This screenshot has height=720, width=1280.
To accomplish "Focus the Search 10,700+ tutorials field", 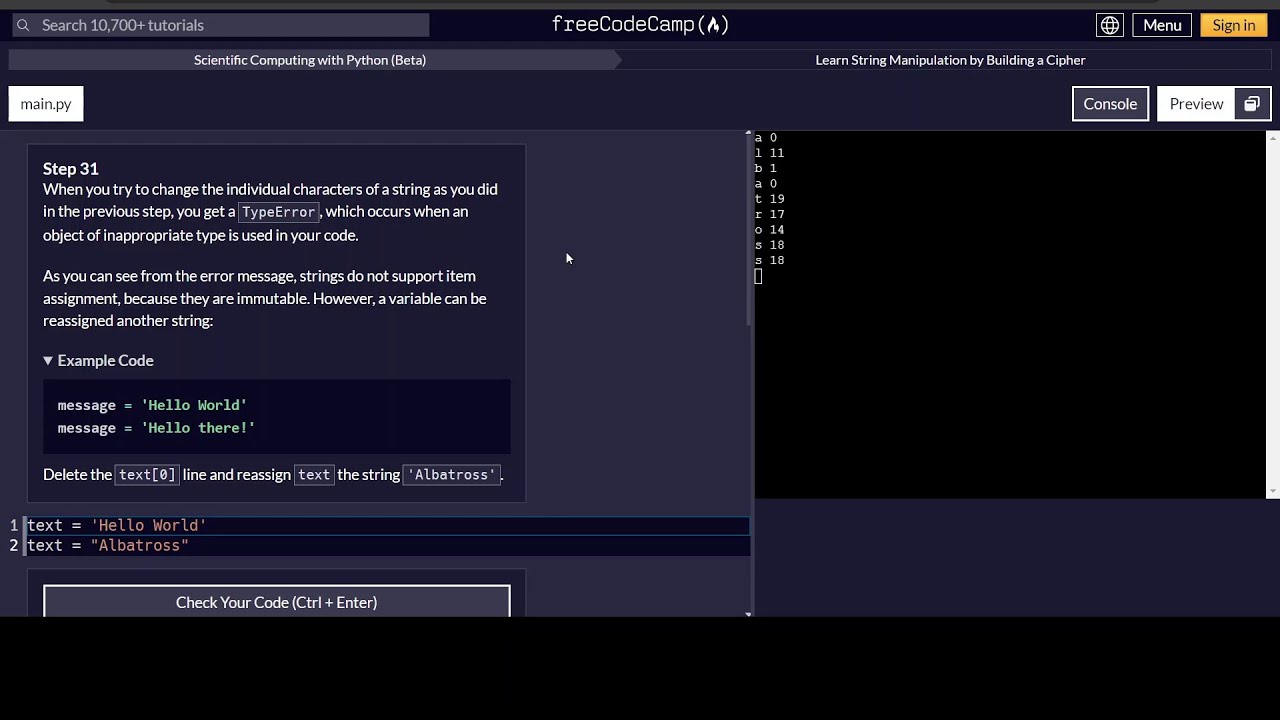I will pyautogui.click(x=220, y=25).
